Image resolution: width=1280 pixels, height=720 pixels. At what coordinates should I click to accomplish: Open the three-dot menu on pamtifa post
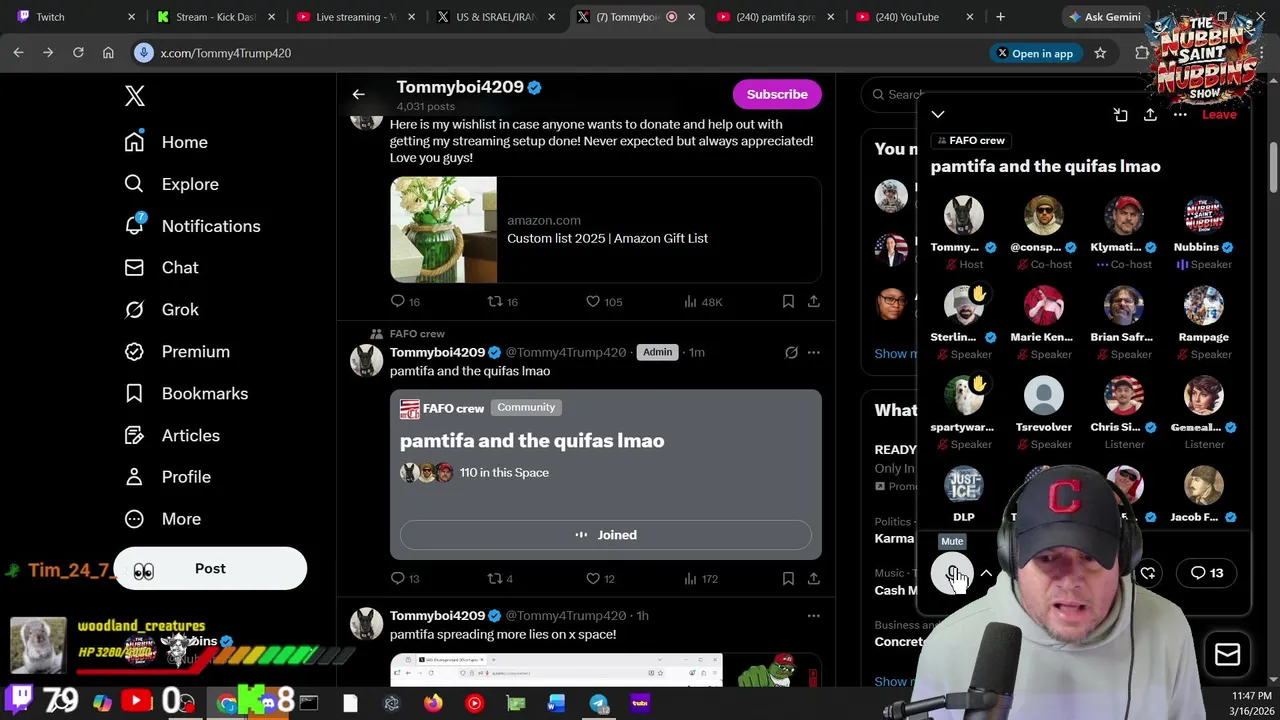[x=814, y=352]
